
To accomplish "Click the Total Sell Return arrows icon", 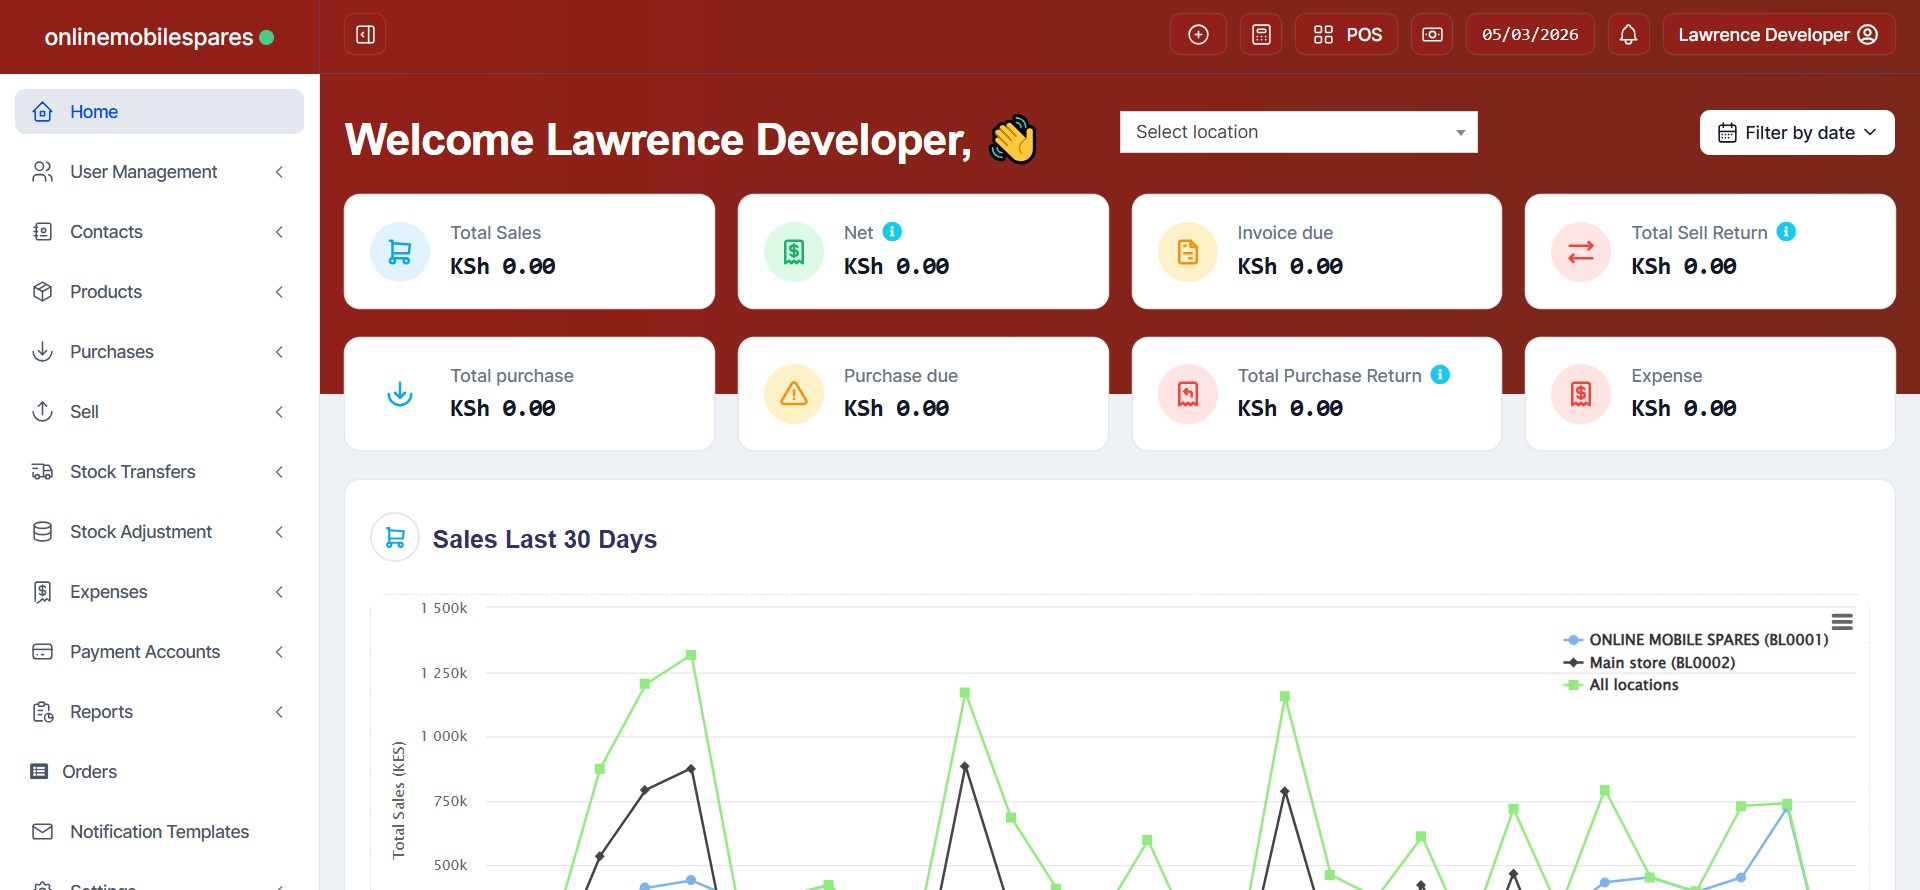I will 1581,252.
